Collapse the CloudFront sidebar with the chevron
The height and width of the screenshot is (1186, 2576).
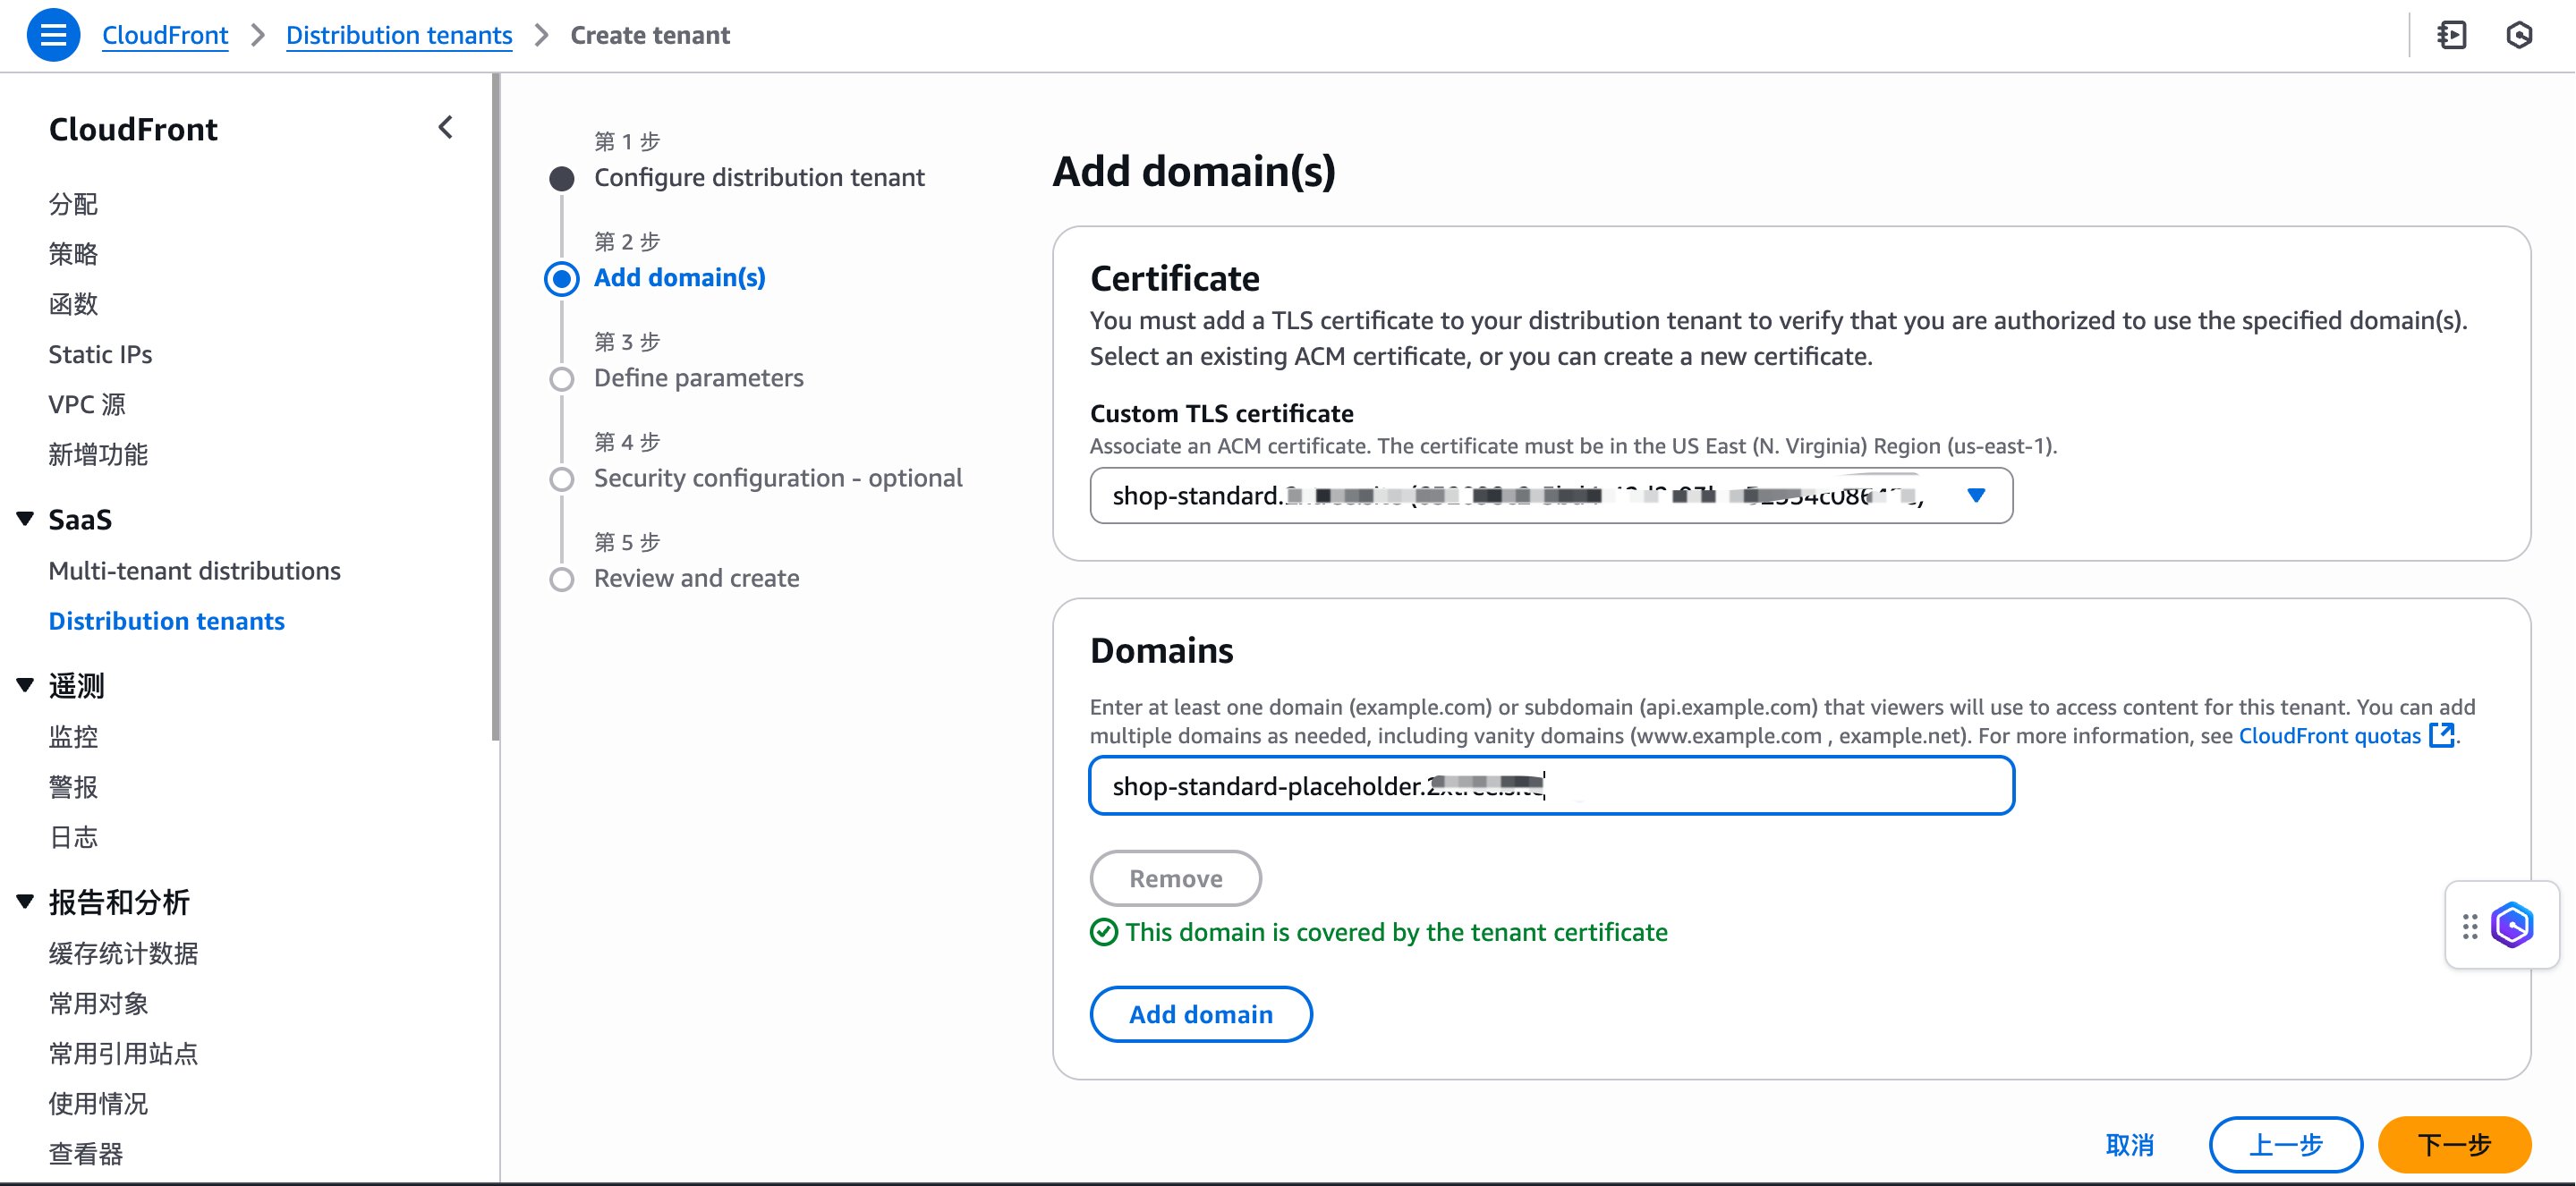tap(446, 127)
